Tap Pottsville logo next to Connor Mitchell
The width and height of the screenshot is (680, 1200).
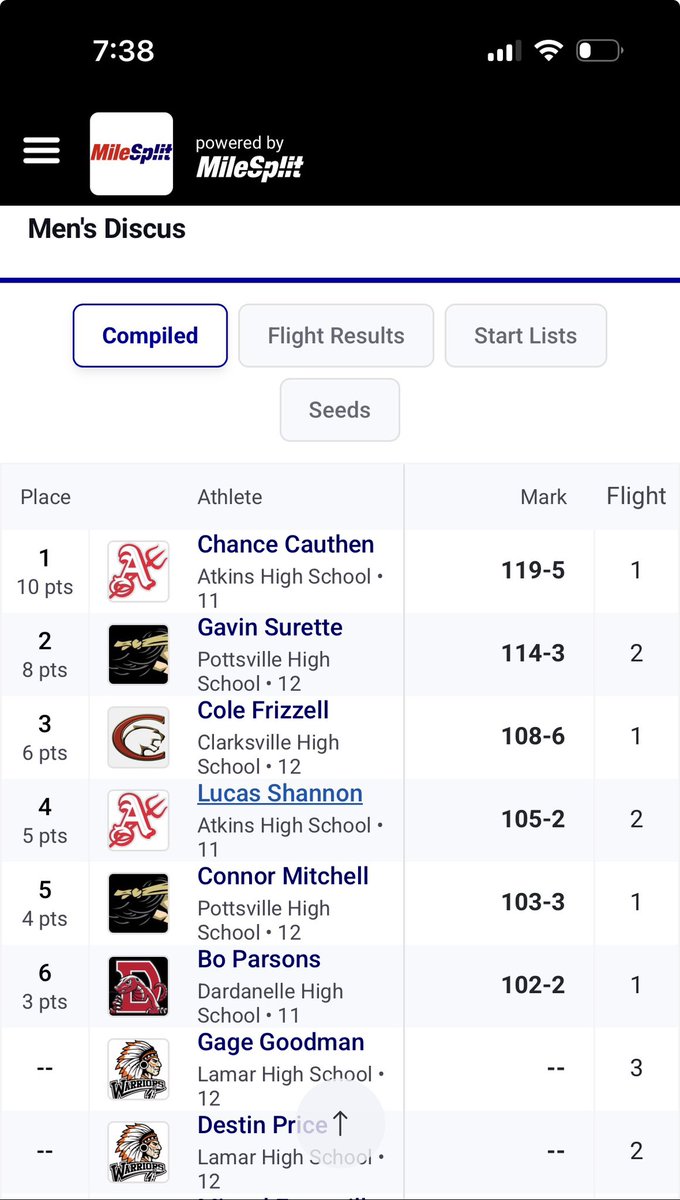coord(138,903)
